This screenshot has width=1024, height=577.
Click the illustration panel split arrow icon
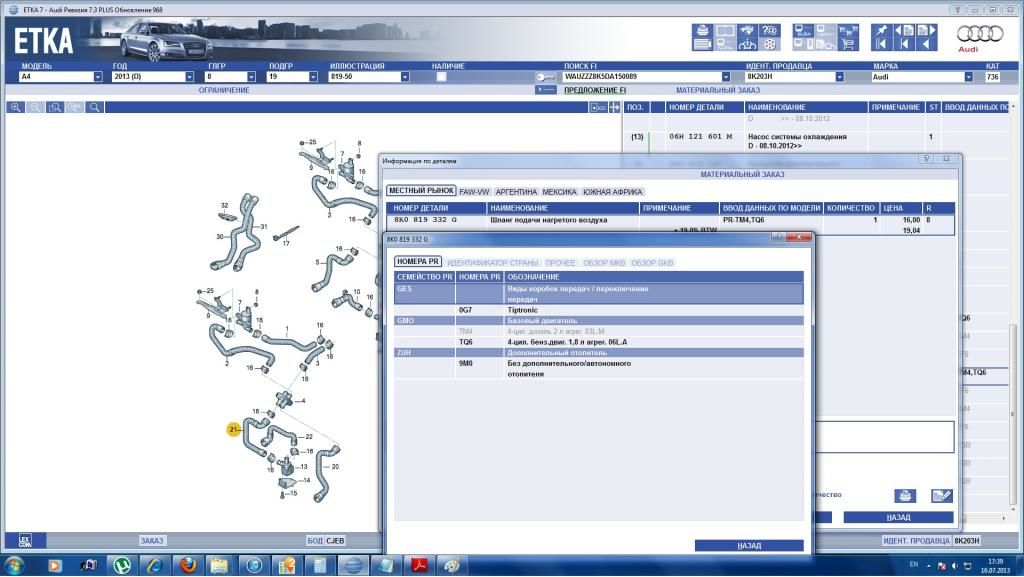615,107
